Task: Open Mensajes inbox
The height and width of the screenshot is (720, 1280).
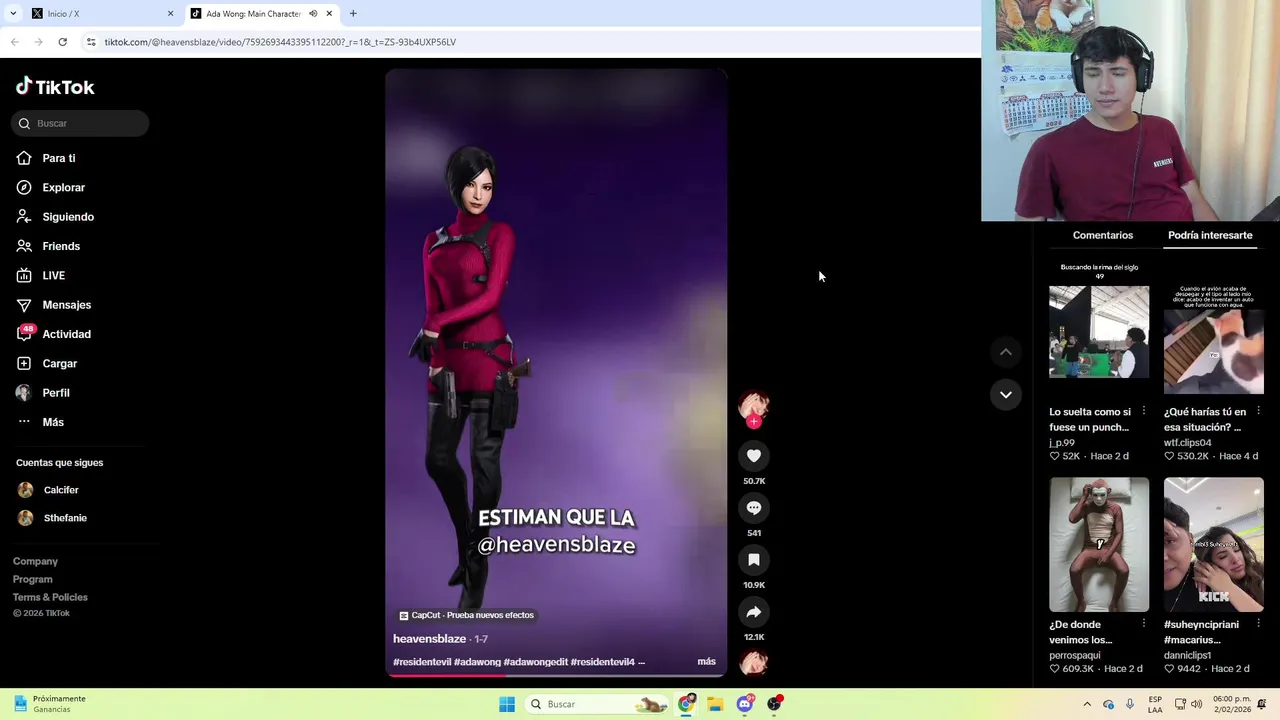Action: [x=54, y=305]
